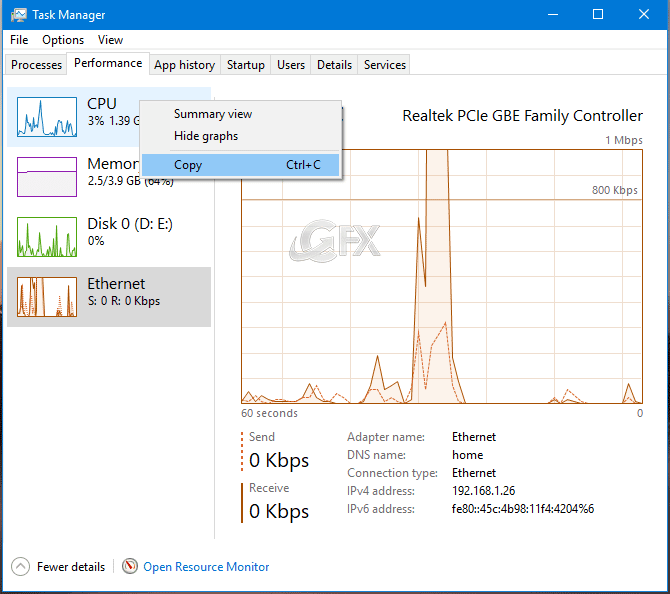Screen dimensions: 670x594
Task: Select the Ethernet S: 0 R: 0 Kbps entry
Action: pos(109,297)
